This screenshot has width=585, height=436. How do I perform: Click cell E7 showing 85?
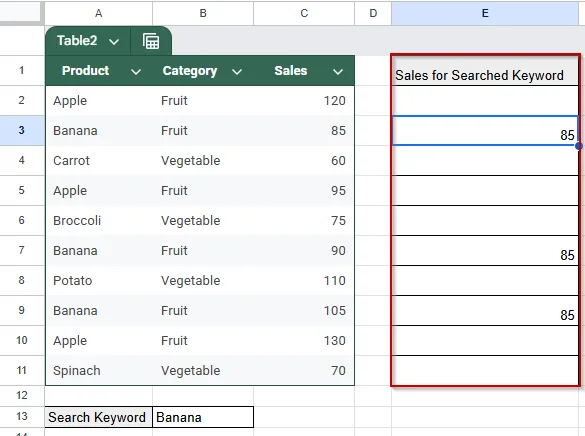(485, 251)
